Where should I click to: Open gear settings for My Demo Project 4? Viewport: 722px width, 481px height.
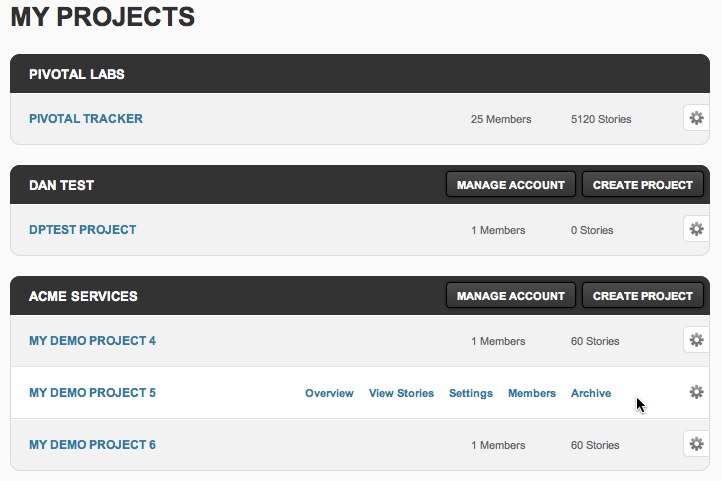tap(696, 340)
